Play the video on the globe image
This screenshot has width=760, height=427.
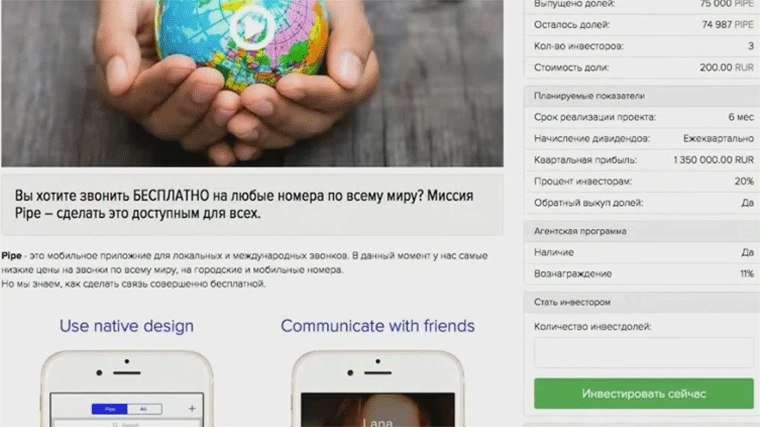252,27
